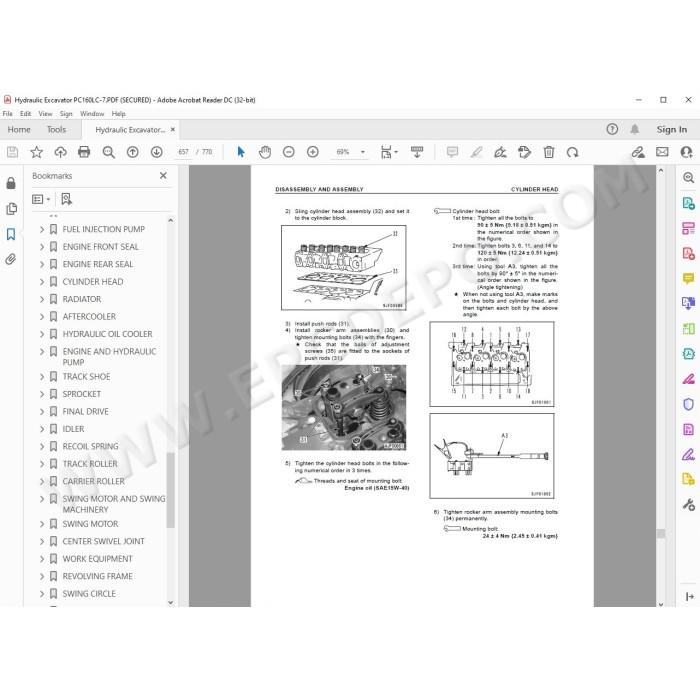
Task: Select the SPROCKET bookmark
Action: pos(82,394)
